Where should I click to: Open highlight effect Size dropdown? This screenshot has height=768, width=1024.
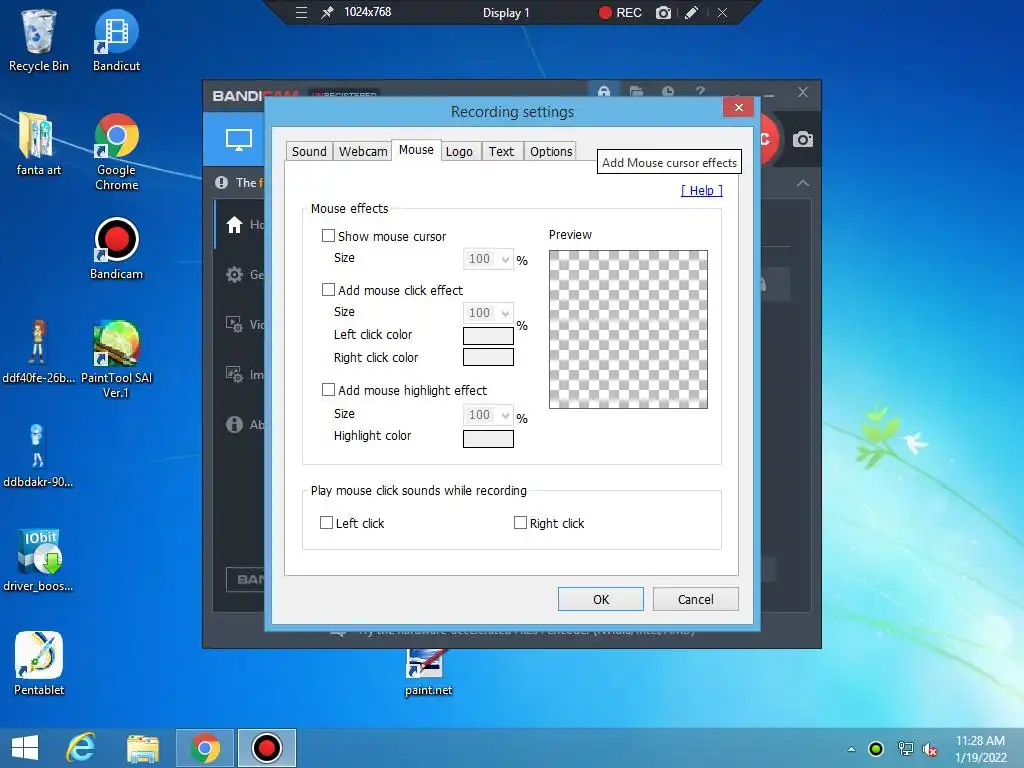[488, 415]
